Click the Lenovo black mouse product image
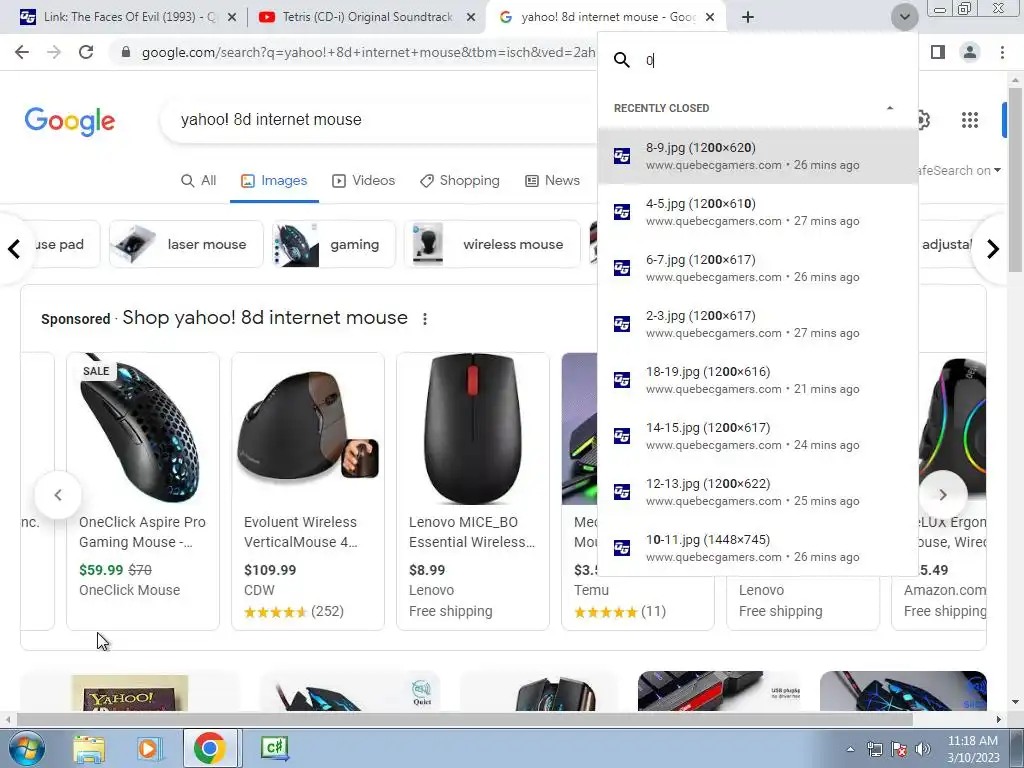The image size is (1024, 768). point(473,428)
